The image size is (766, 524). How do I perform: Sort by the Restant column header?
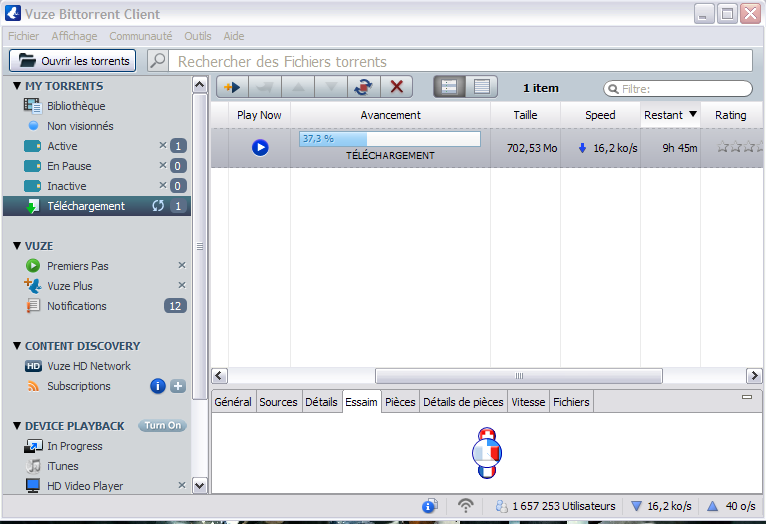(x=670, y=115)
